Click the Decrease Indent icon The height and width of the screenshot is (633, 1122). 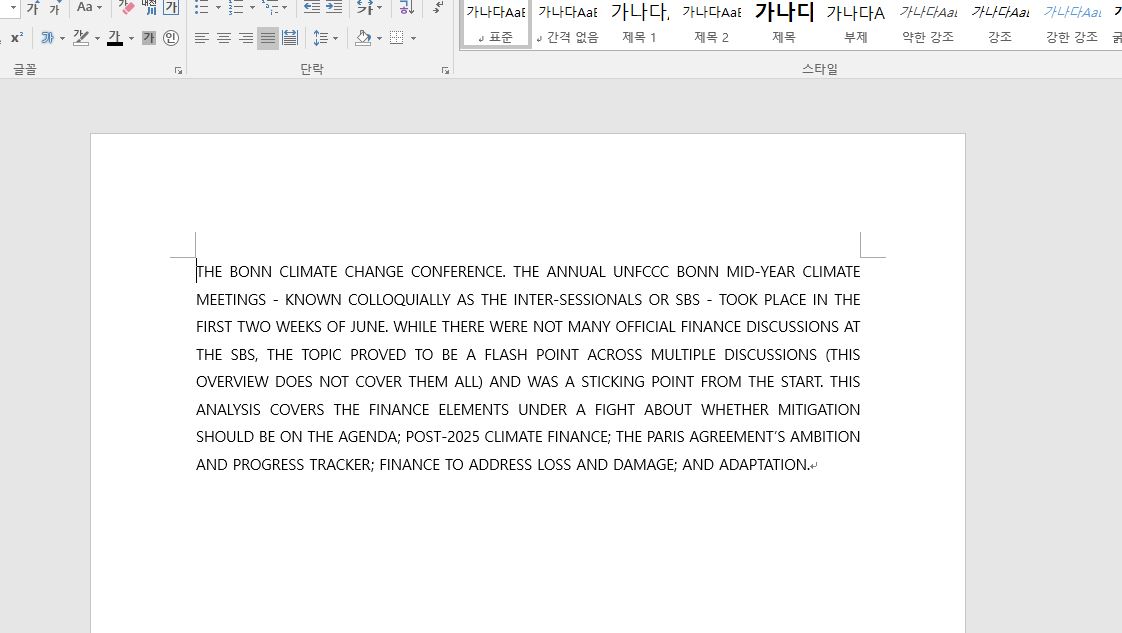coord(312,8)
